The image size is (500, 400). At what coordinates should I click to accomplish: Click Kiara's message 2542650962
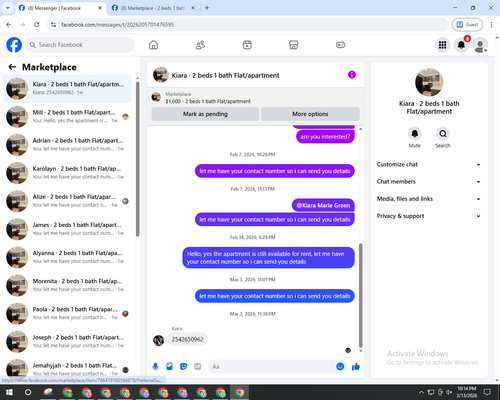(x=187, y=339)
